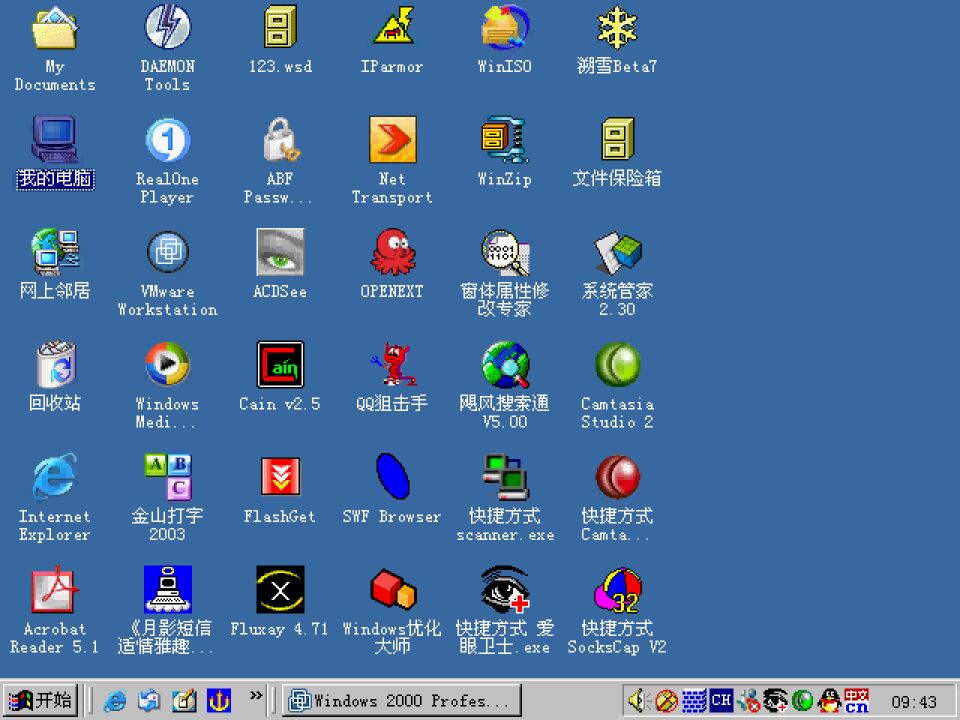This screenshot has width=960, height=720.
Task: Click the Outlook Express quick launch icon
Action: point(149,701)
